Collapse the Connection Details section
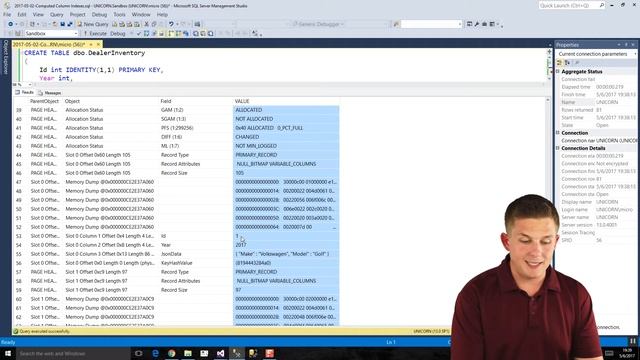 pos(558,148)
